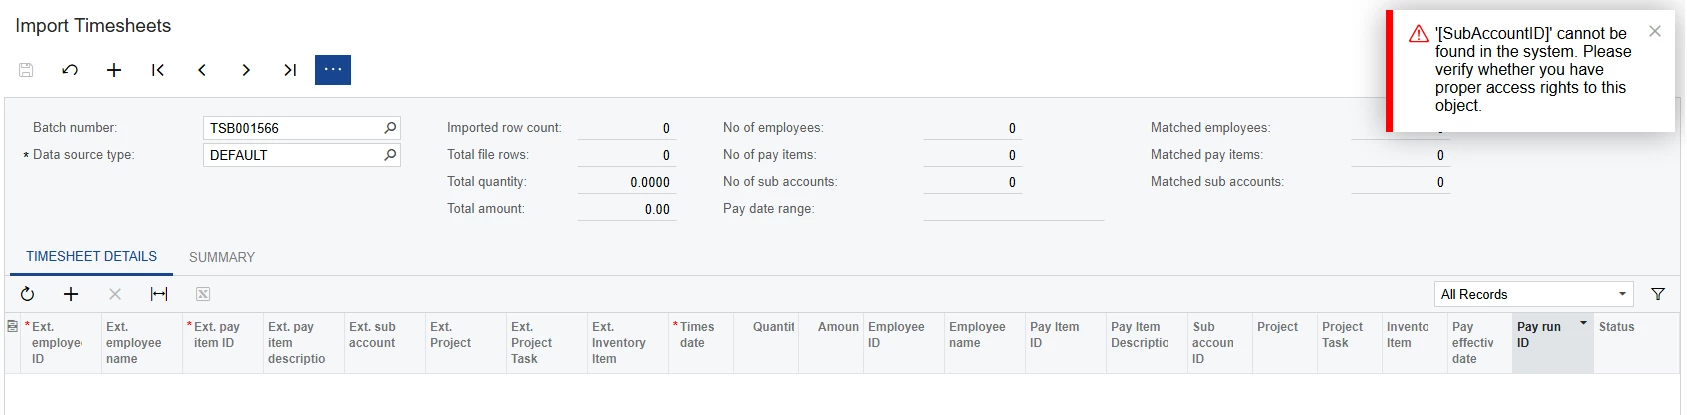Add a row to timesheet details grid
The width and height of the screenshot is (1687, 415).
(x=71, y=294)
